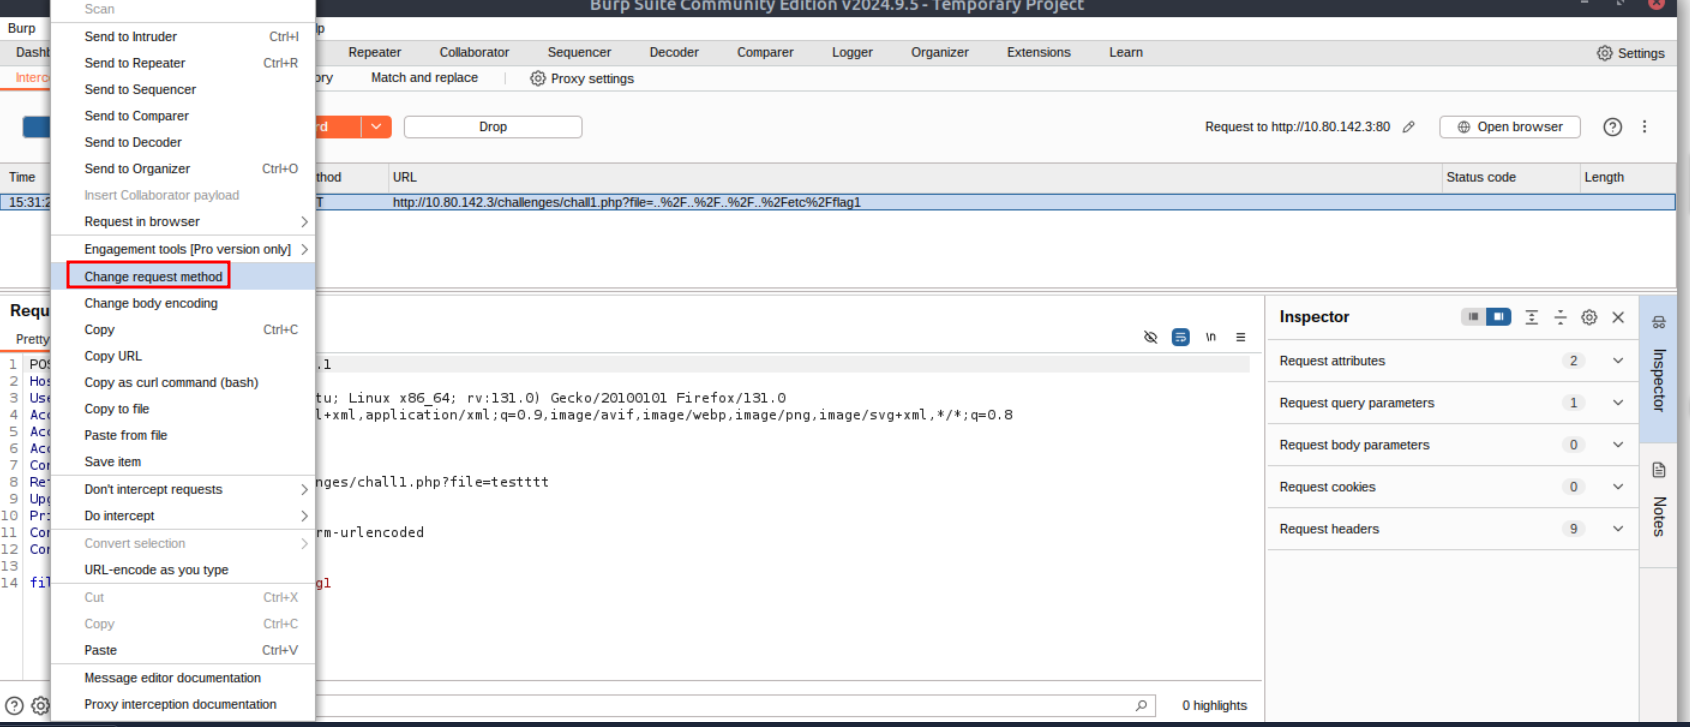The width and height of the screenshot is (1690, 727).
Task: Open request editor hamburger options menu
Action: point(1240,337)
